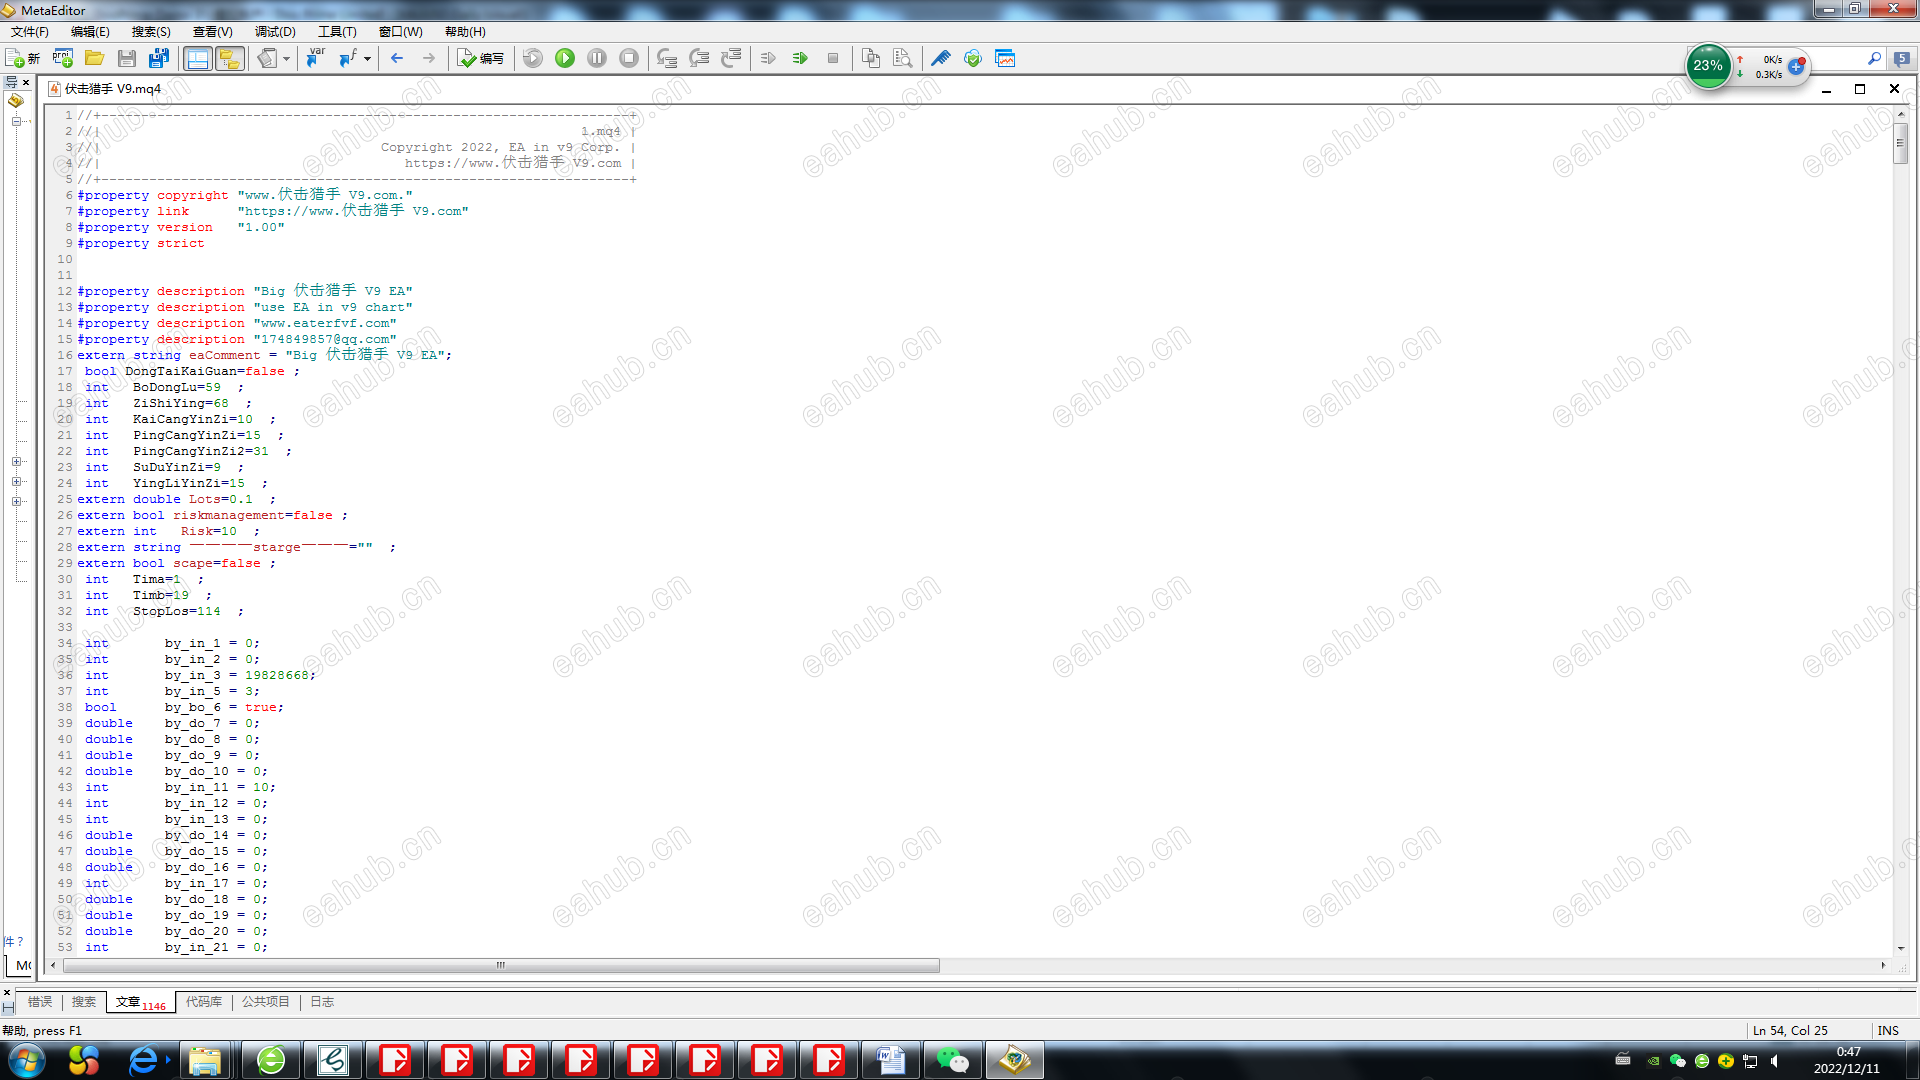The width and height of the screenshot is (1920, 1080).
Task: Click the Save All icon
Action: point(158,58)
